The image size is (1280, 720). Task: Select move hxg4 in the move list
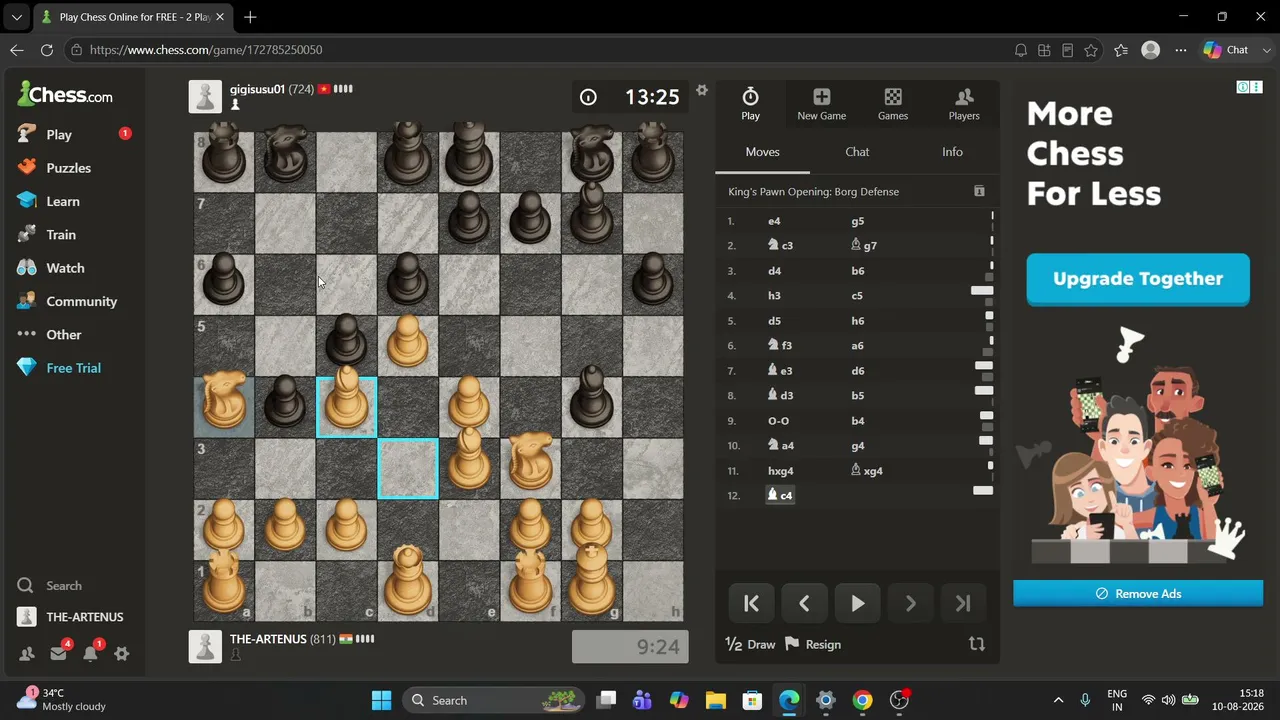781,471
